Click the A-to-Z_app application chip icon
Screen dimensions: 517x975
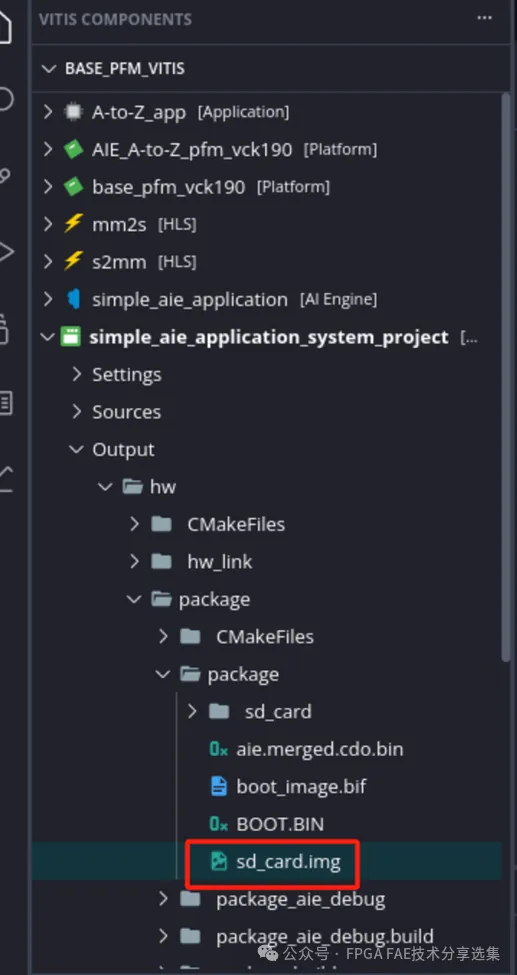73,112
